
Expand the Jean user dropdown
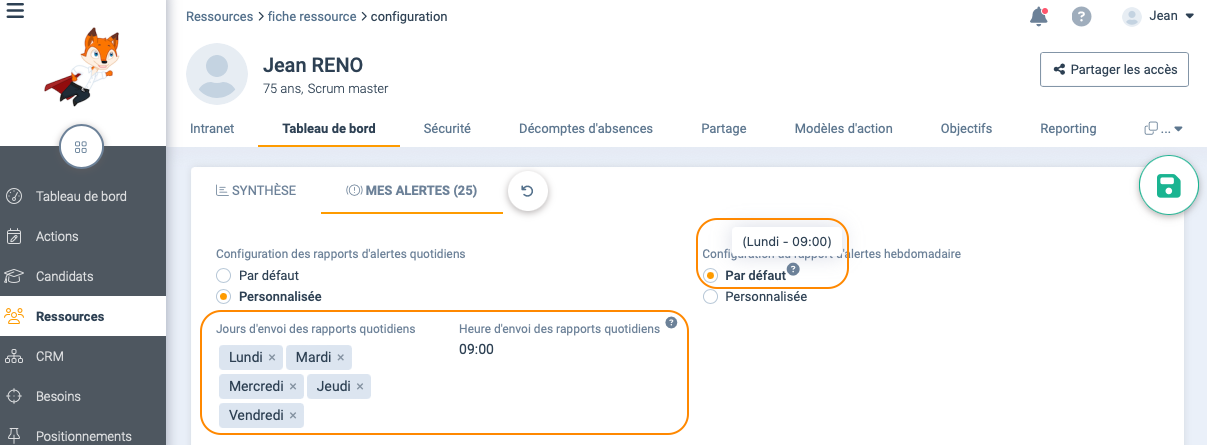[x=1159, y=16]
